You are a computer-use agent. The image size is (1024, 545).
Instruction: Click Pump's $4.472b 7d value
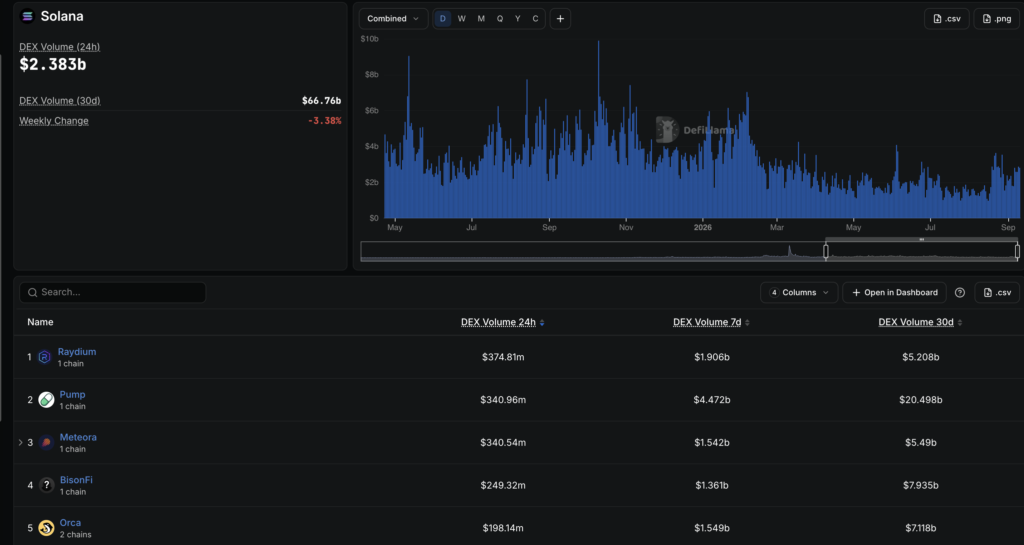click(x=712, y=399)
